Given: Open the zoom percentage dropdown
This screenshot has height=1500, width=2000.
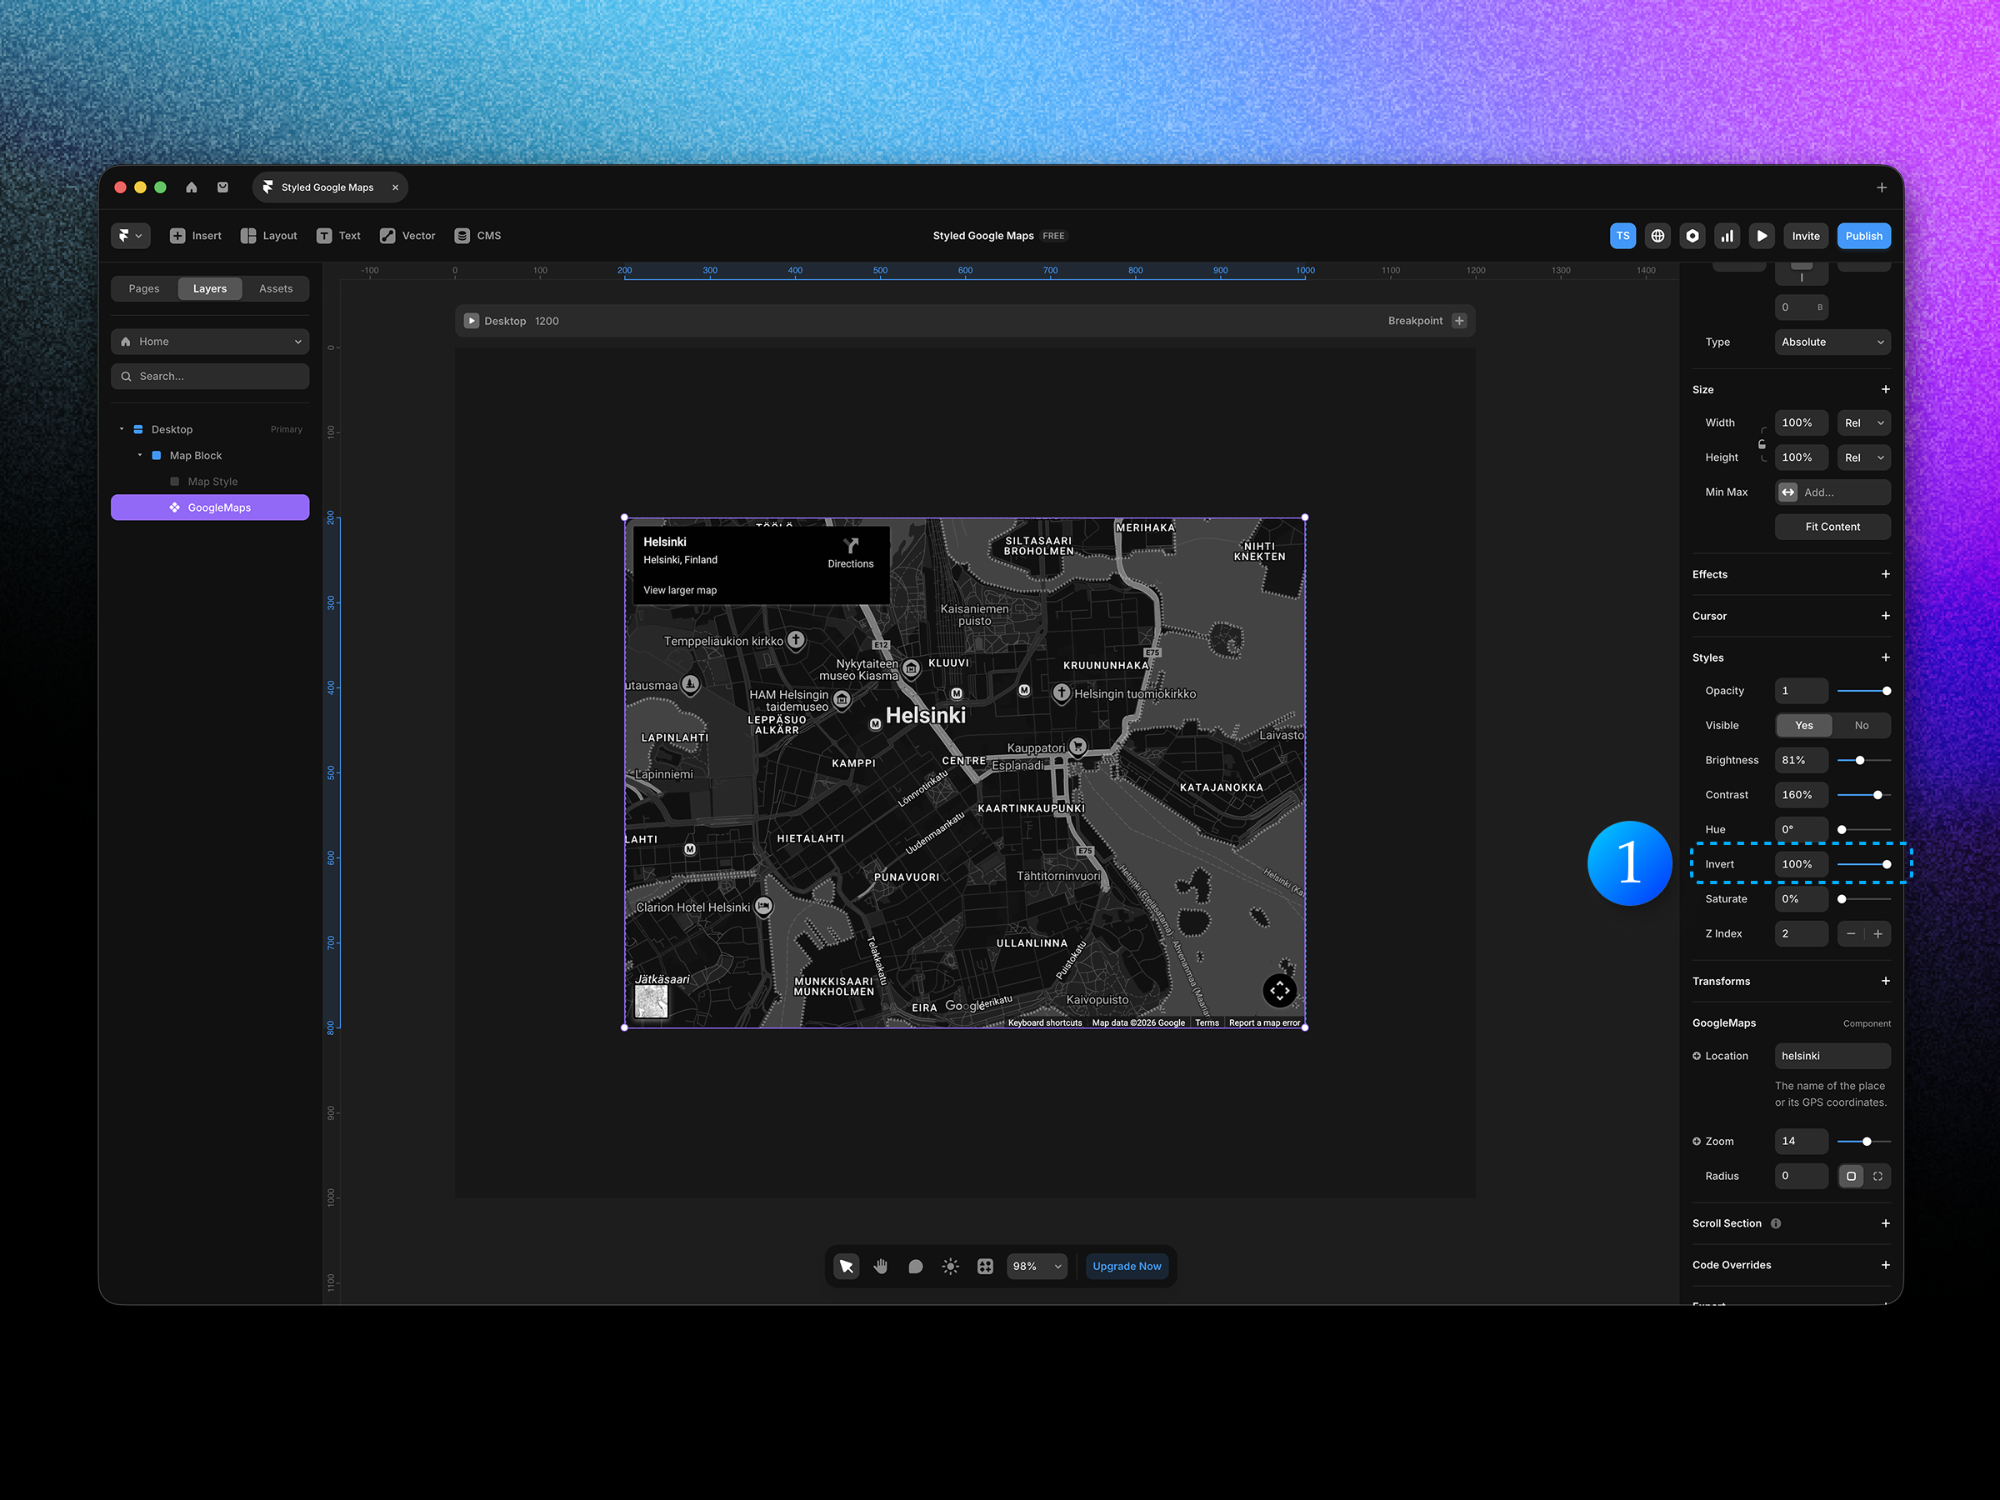Looking at the screenshot, I should pos(1036,1266).
